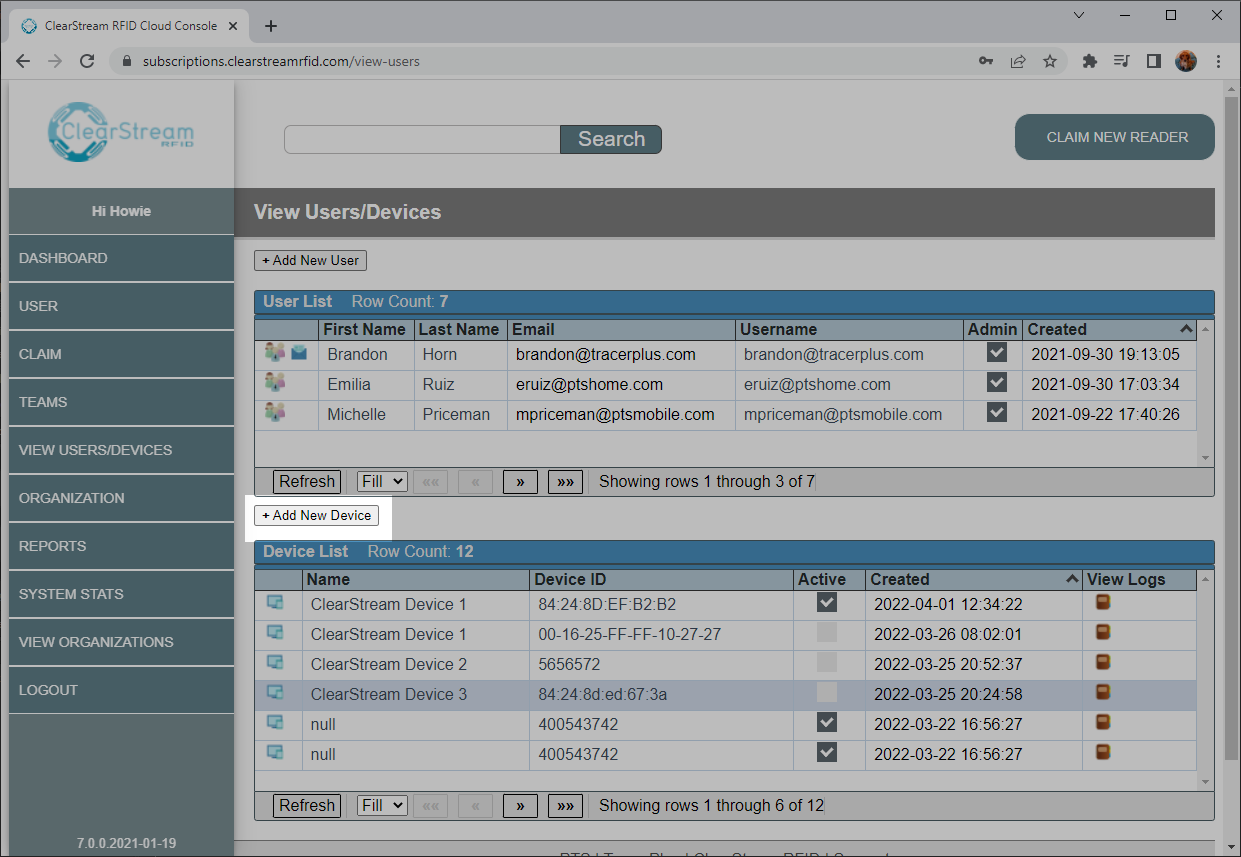Viewport: 1241px width, 857px height.
Task: Open the REPORTS menu item
Action: tap(121, 546)
